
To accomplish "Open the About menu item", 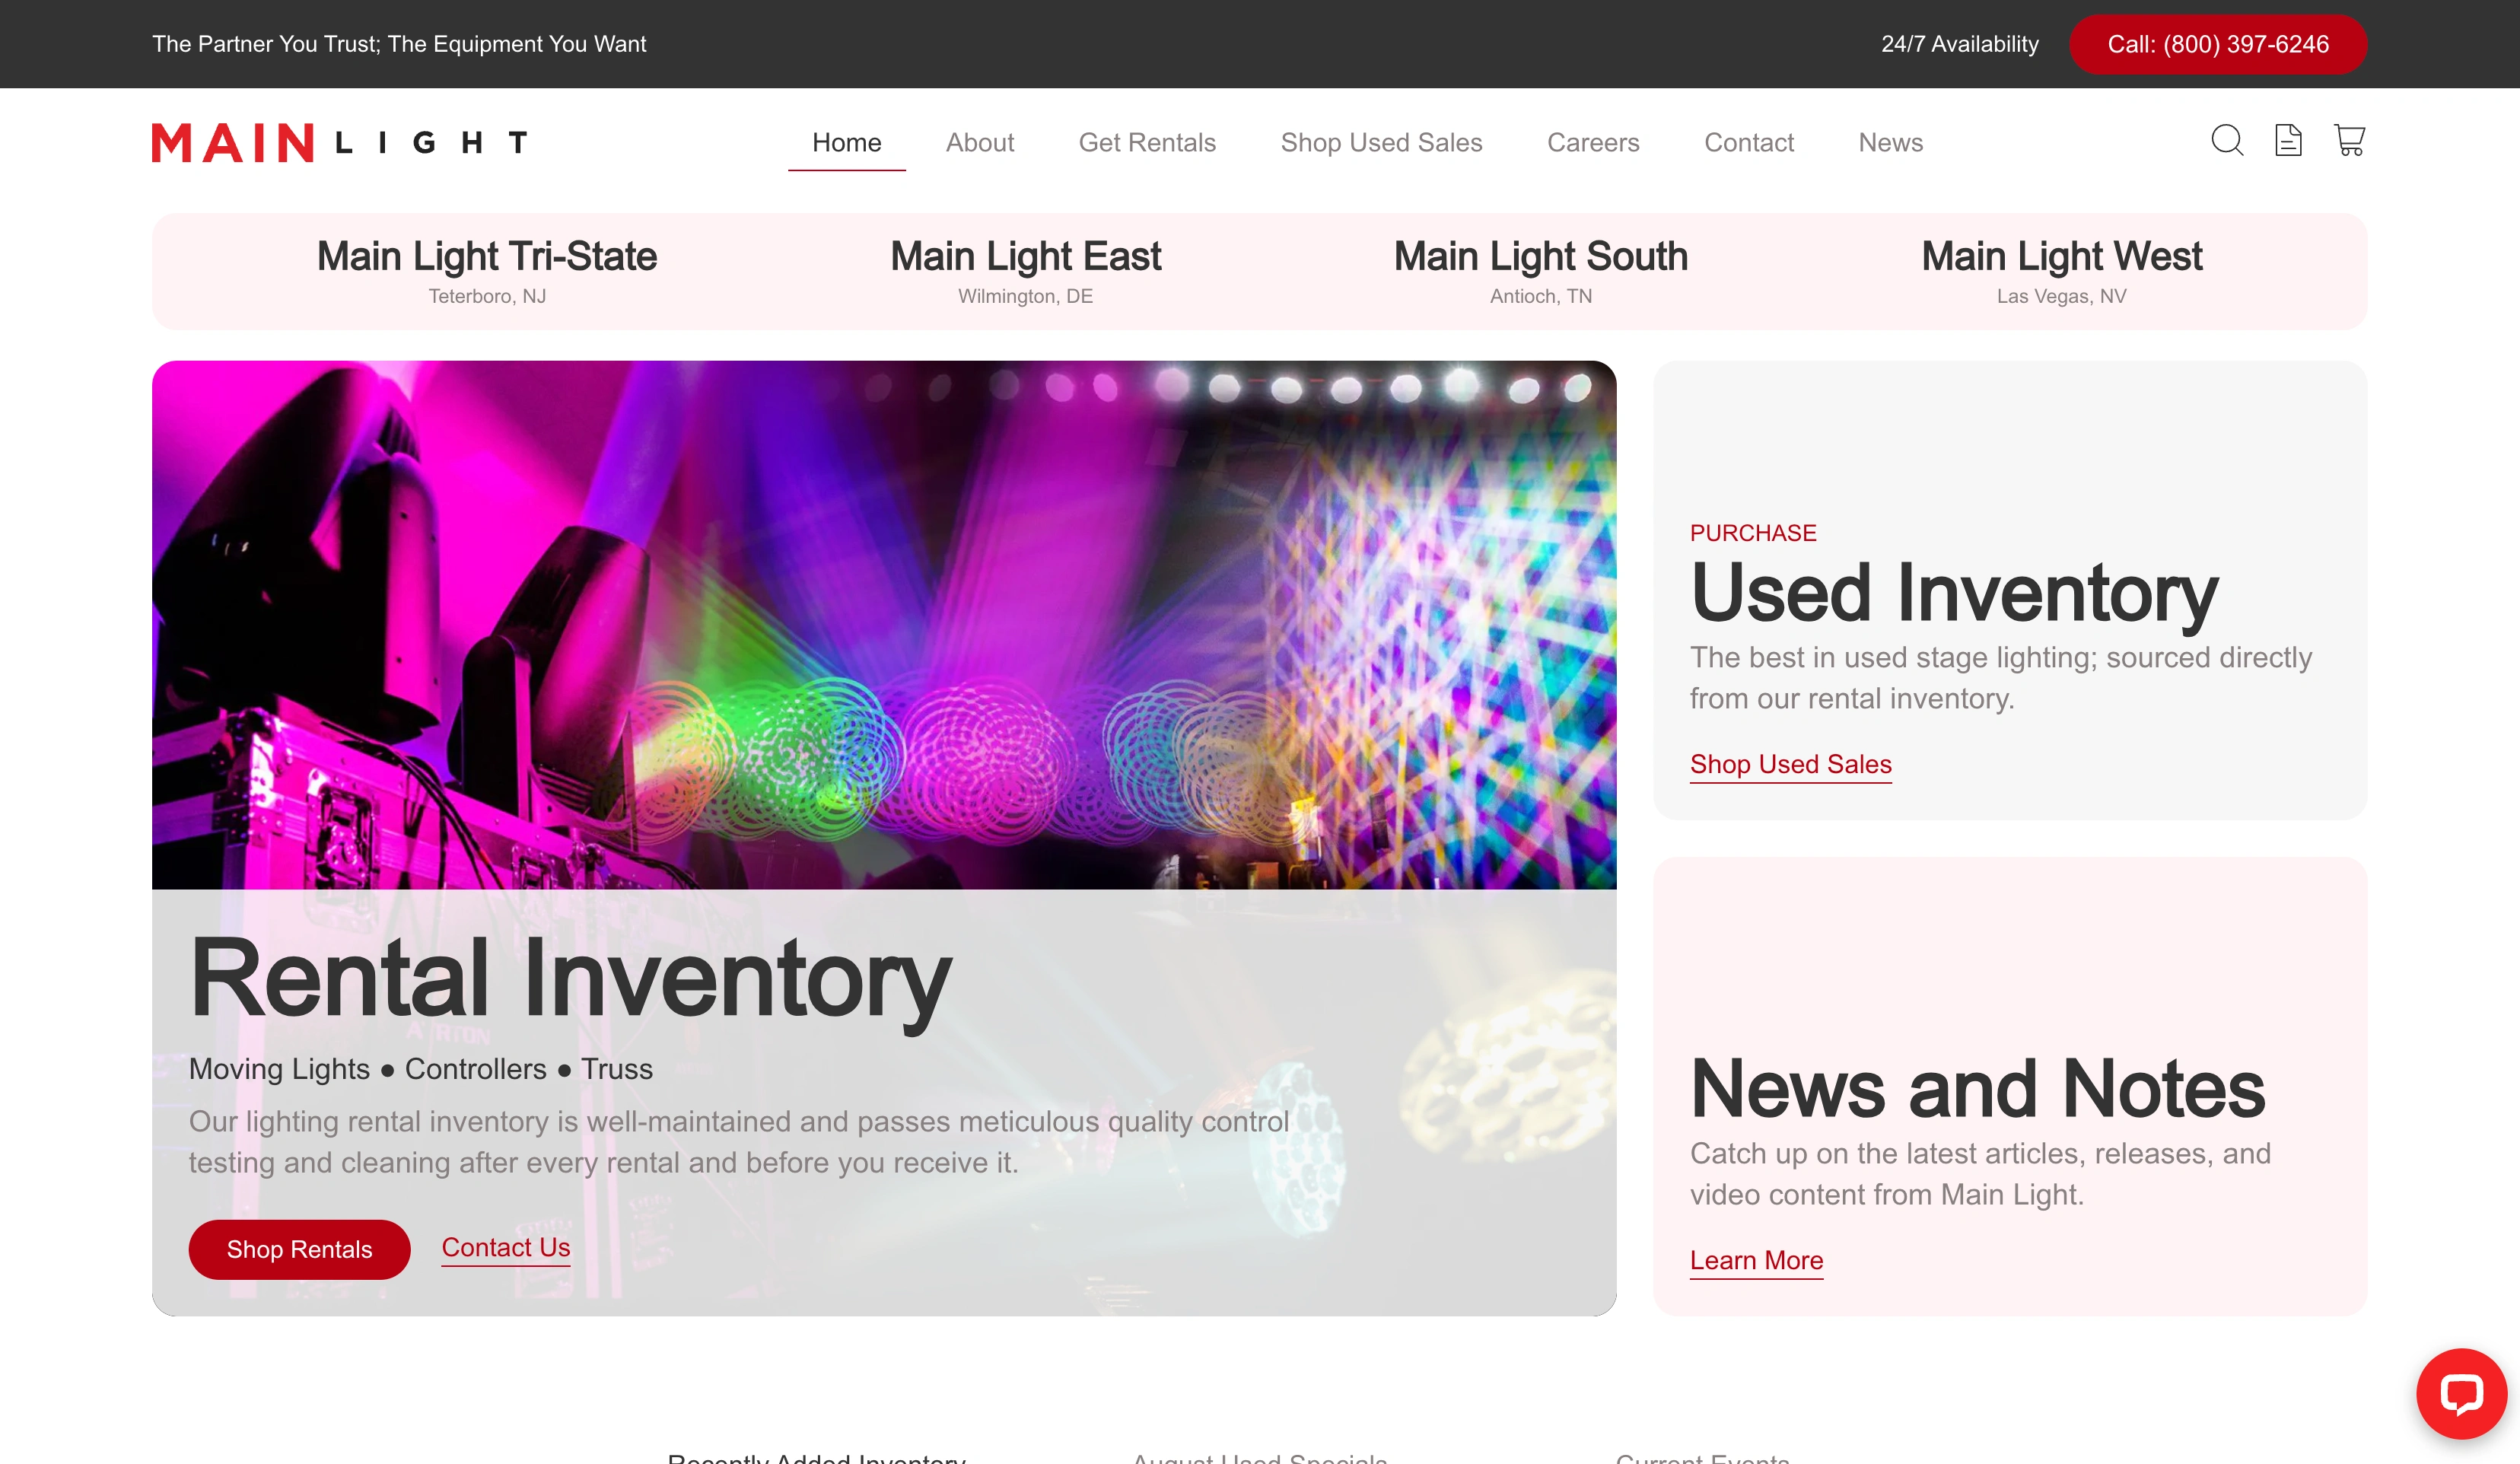I will [980, 142].
